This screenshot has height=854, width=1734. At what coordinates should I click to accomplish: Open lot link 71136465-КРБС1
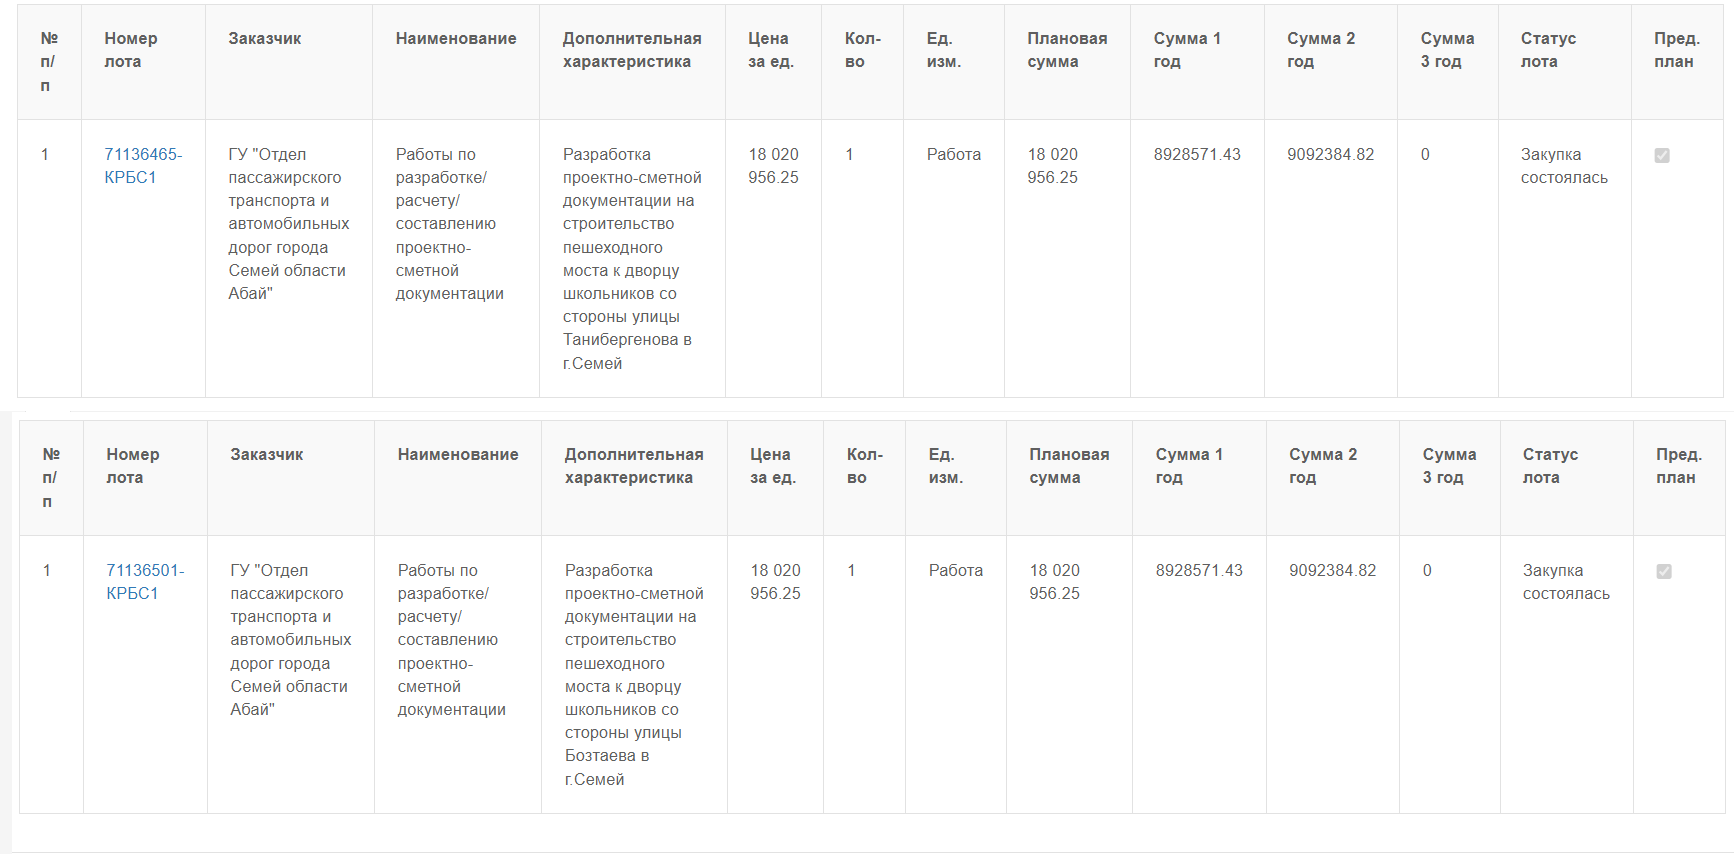[143, 166]
